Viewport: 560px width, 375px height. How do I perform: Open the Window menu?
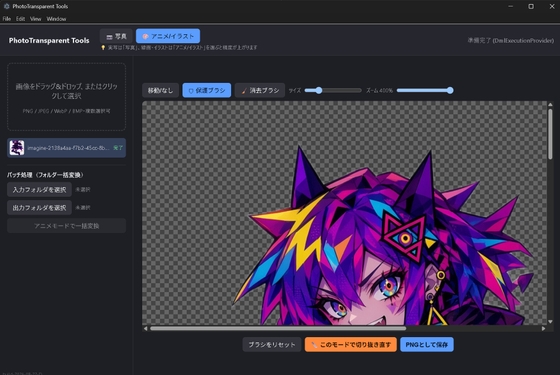tap(56, 19)
